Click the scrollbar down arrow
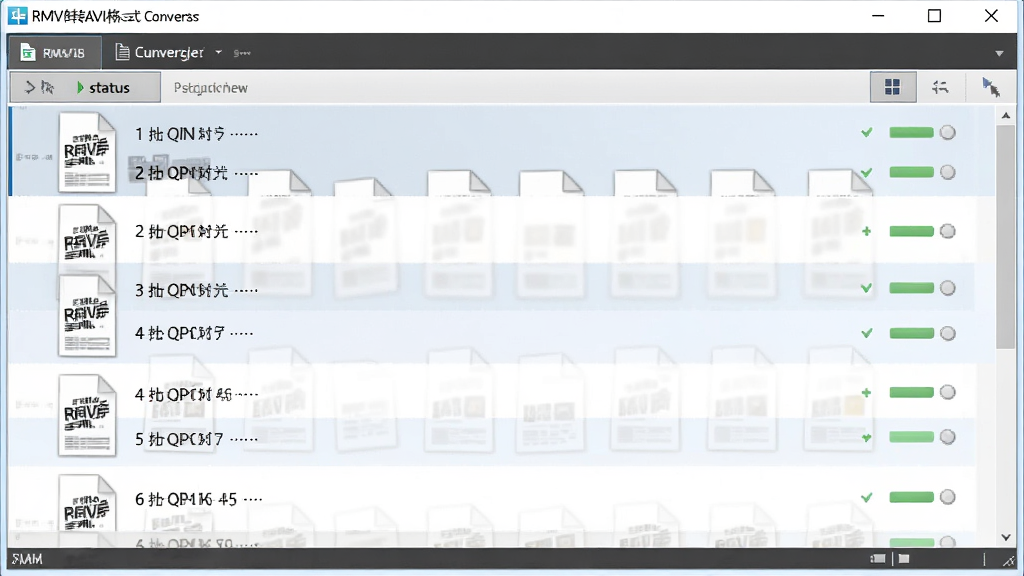This screenshot has height=576, width=1024. 1006,537
